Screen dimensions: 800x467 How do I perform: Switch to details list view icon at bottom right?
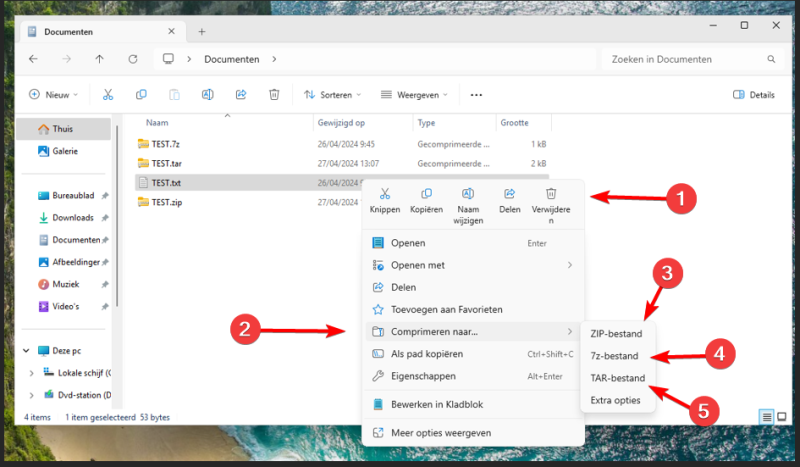(x=766, y=416)
